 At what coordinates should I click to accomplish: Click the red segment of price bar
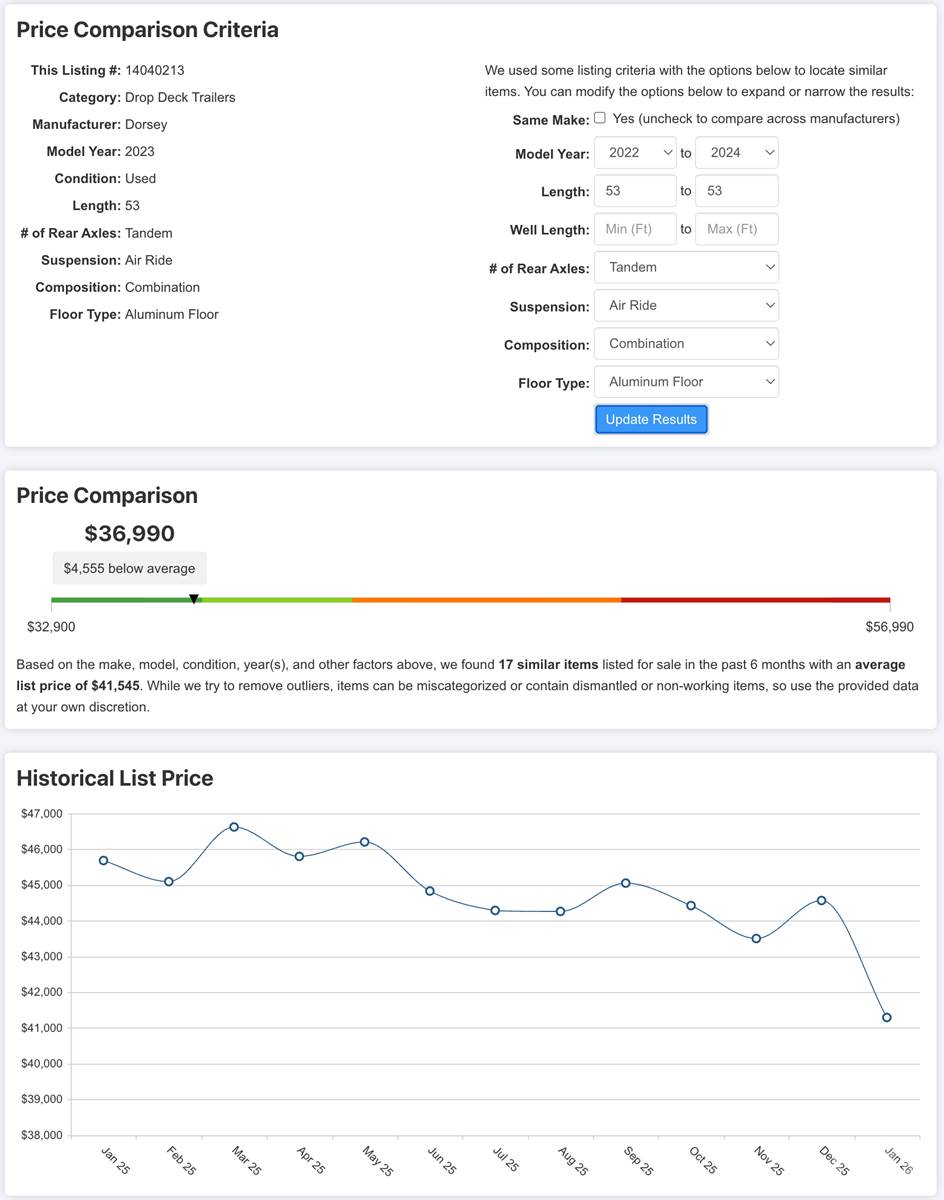click(755, 600)
